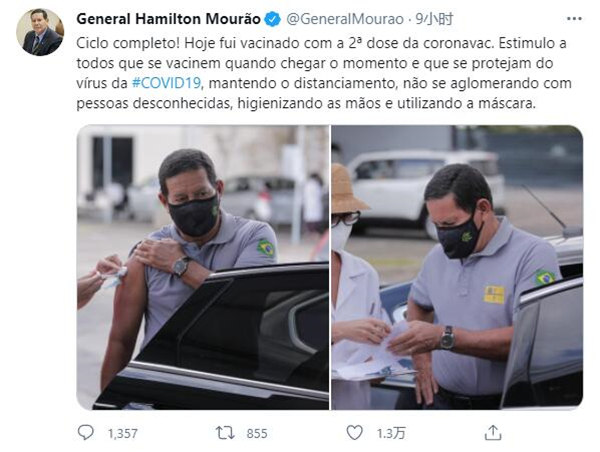Image resolution: width=600 pixels, height=452 pixels.
Task: Open the tweet's more options menu
Action: [574, 19]
